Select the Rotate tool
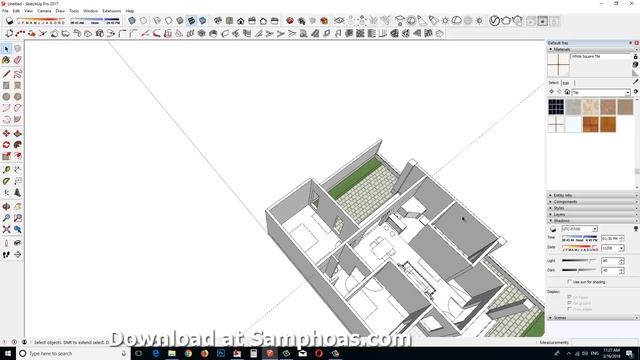The width and height of the screenshot is (640, 360). coord(6,145)
